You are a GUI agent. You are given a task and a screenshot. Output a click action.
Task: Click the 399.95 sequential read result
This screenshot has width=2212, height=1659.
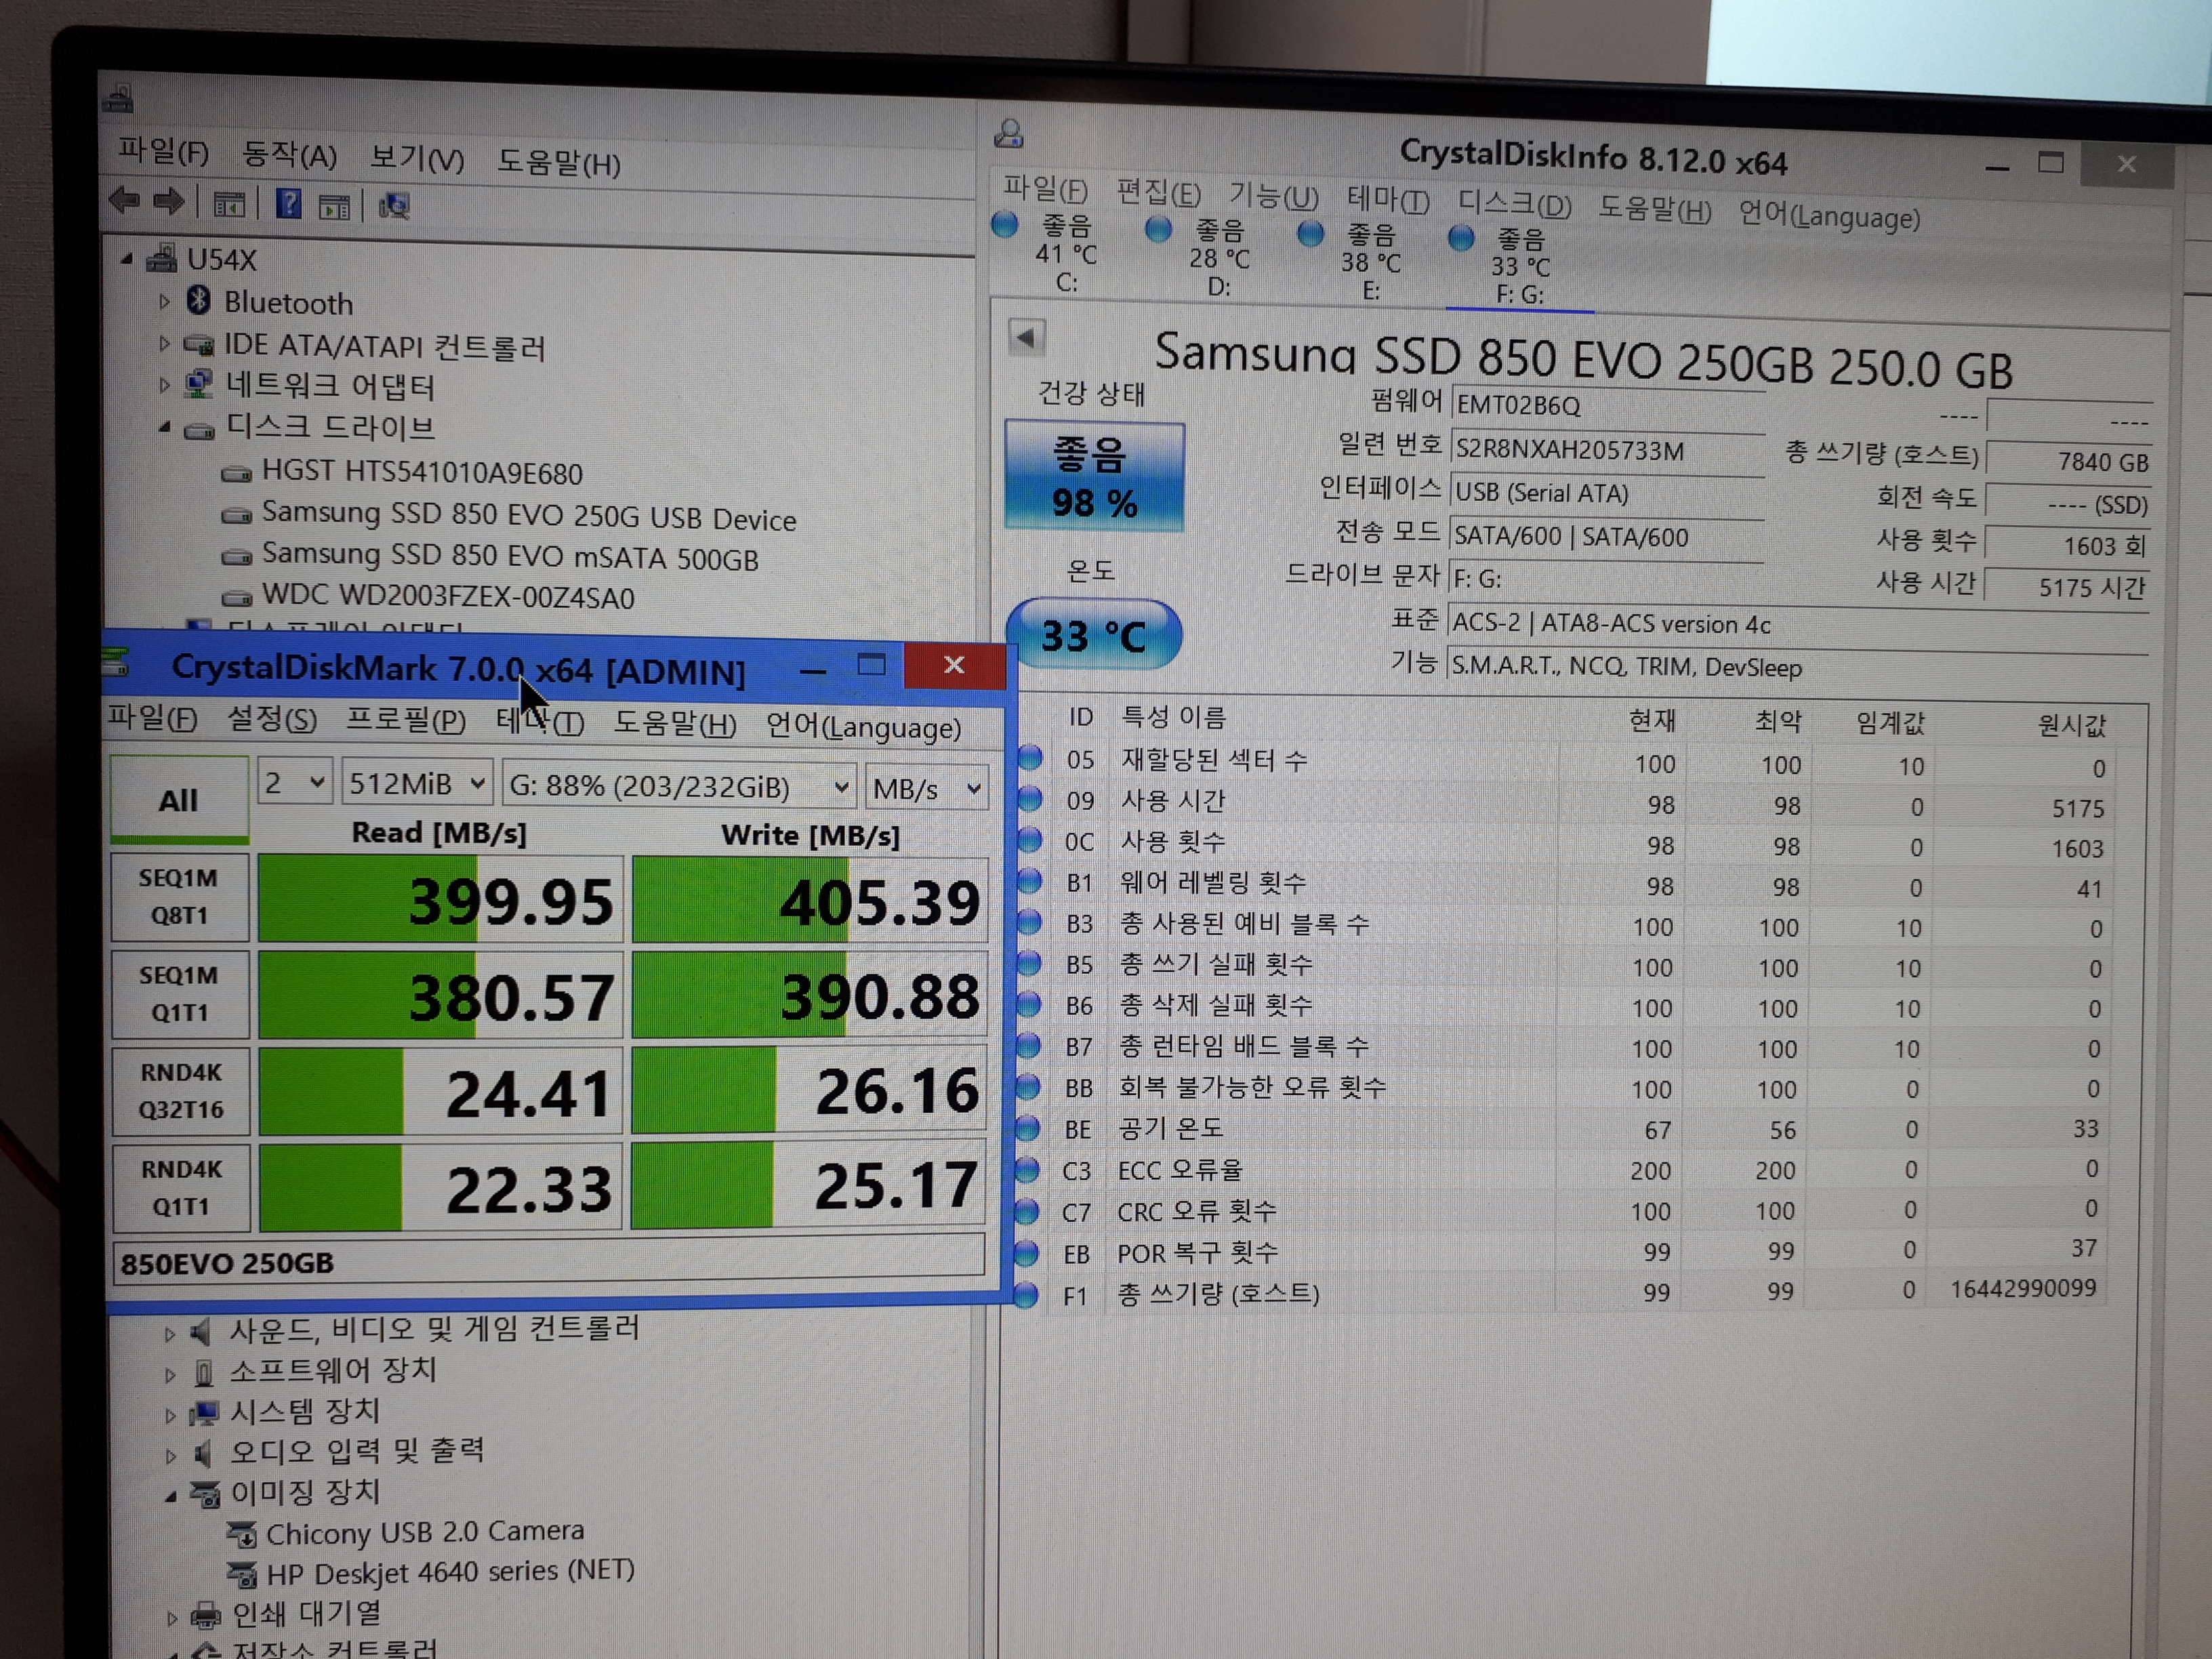[x=441, y=900]
